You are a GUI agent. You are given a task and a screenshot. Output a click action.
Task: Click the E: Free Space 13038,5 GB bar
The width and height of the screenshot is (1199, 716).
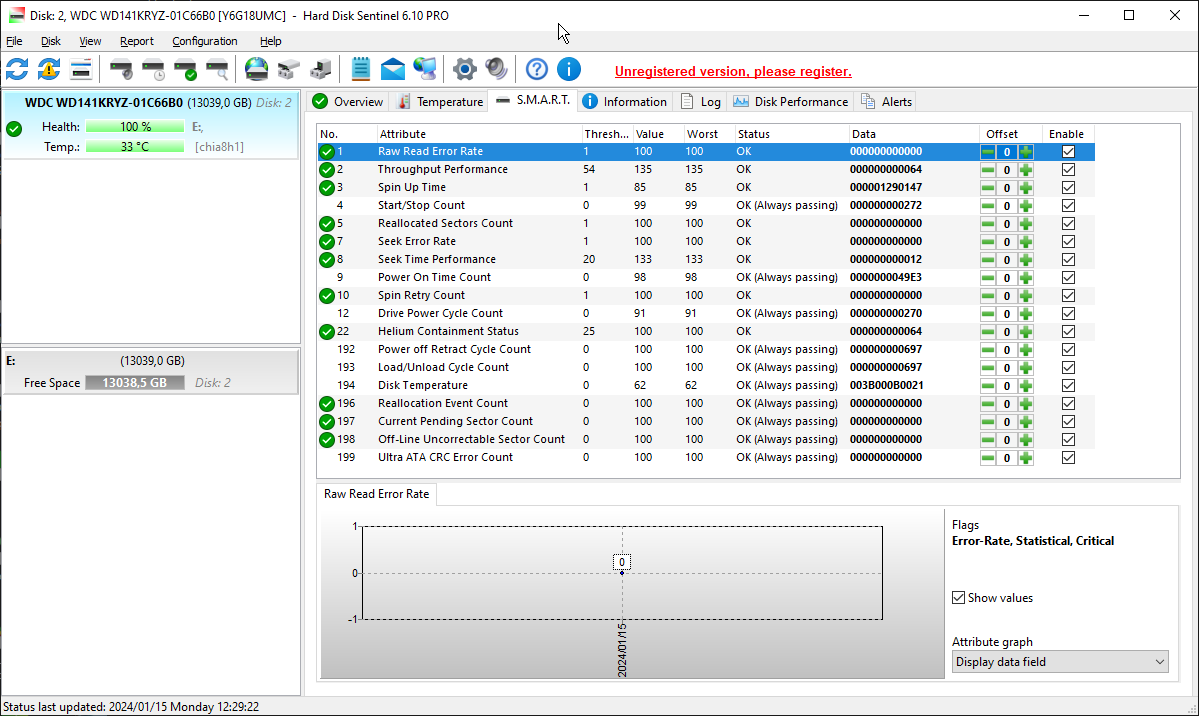pyautogui.click(x=135, y=382)
